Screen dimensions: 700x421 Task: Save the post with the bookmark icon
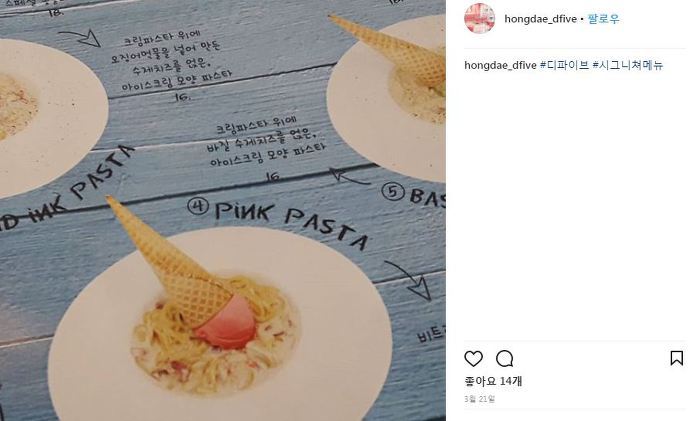click(x=677, y=358)
